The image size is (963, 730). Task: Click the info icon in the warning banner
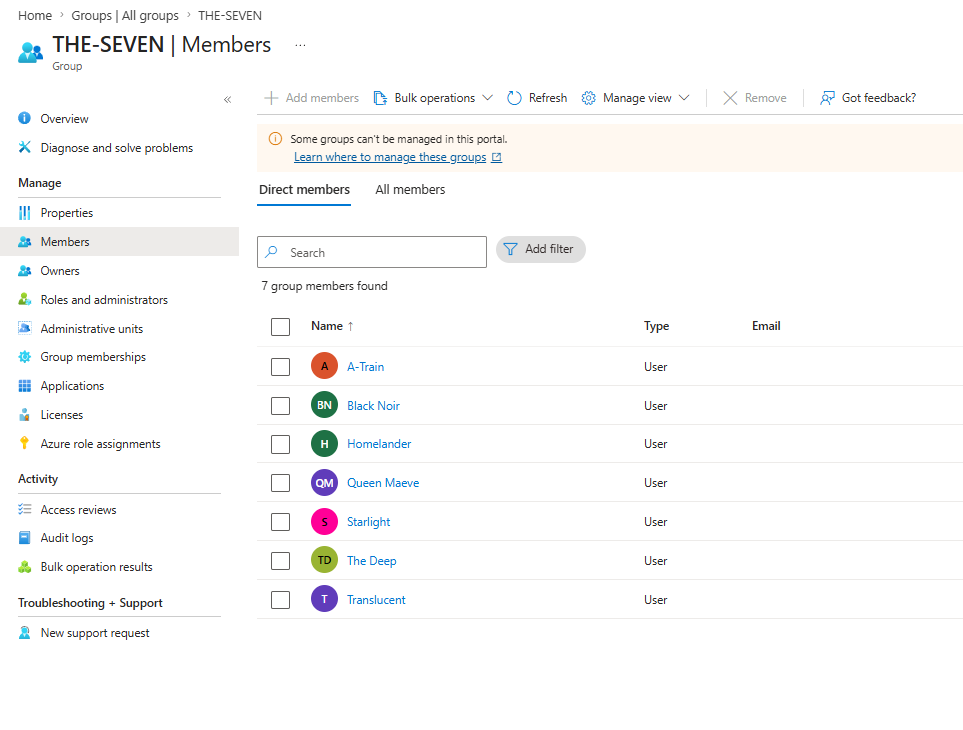275,139
